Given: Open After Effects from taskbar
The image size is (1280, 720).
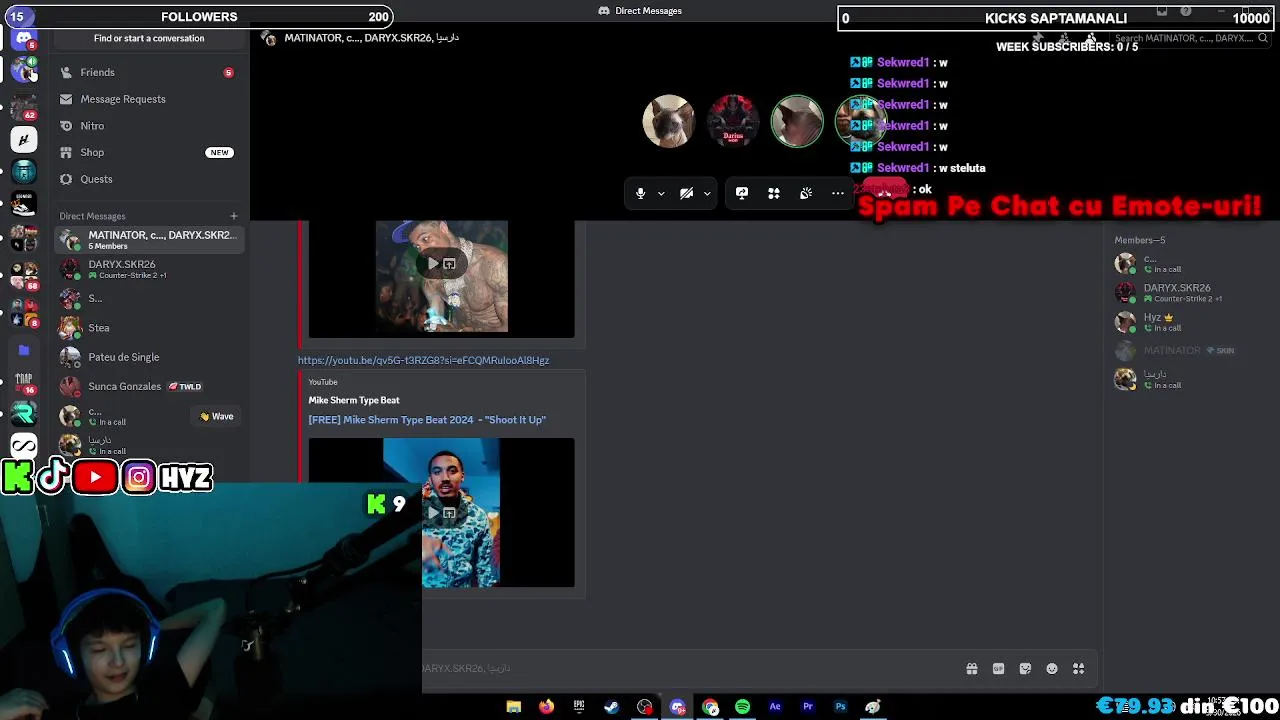Looking at the screenshot, I should [775, 707].
